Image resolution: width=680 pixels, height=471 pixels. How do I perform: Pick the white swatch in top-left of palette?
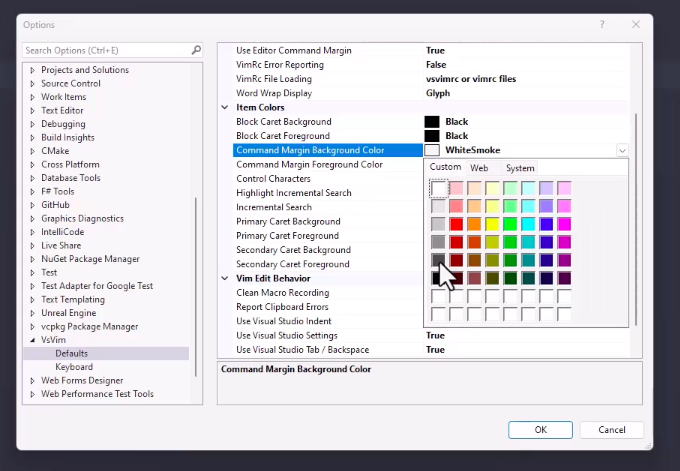(439, 188)
